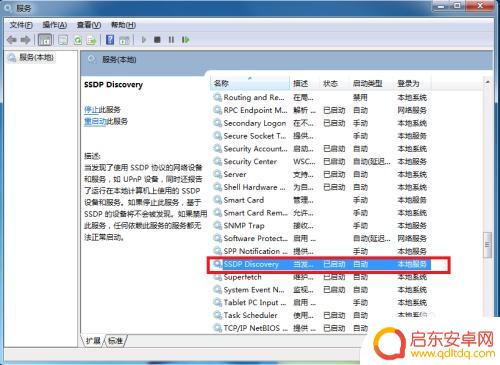Switch to the 扩展 tab
Screen dimensions: 500x365
(x=93, y=341)
